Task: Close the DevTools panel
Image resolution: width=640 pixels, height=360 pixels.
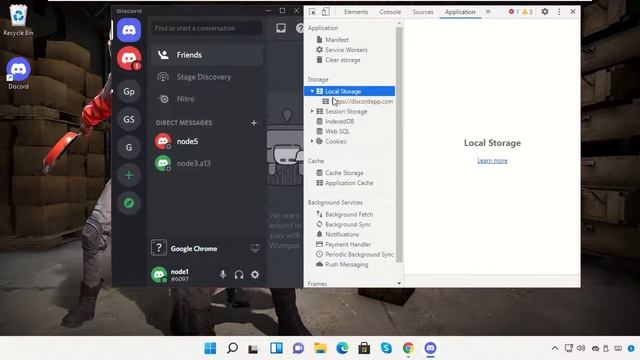Action: (573, 12)
